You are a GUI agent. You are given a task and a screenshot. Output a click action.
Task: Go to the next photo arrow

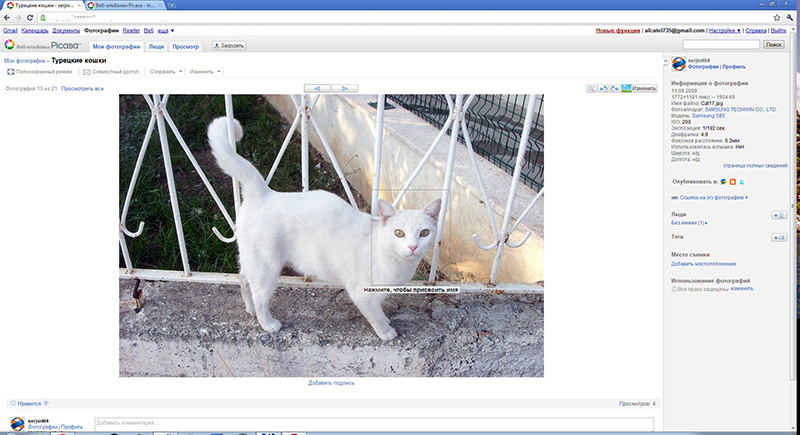(344, 88)
